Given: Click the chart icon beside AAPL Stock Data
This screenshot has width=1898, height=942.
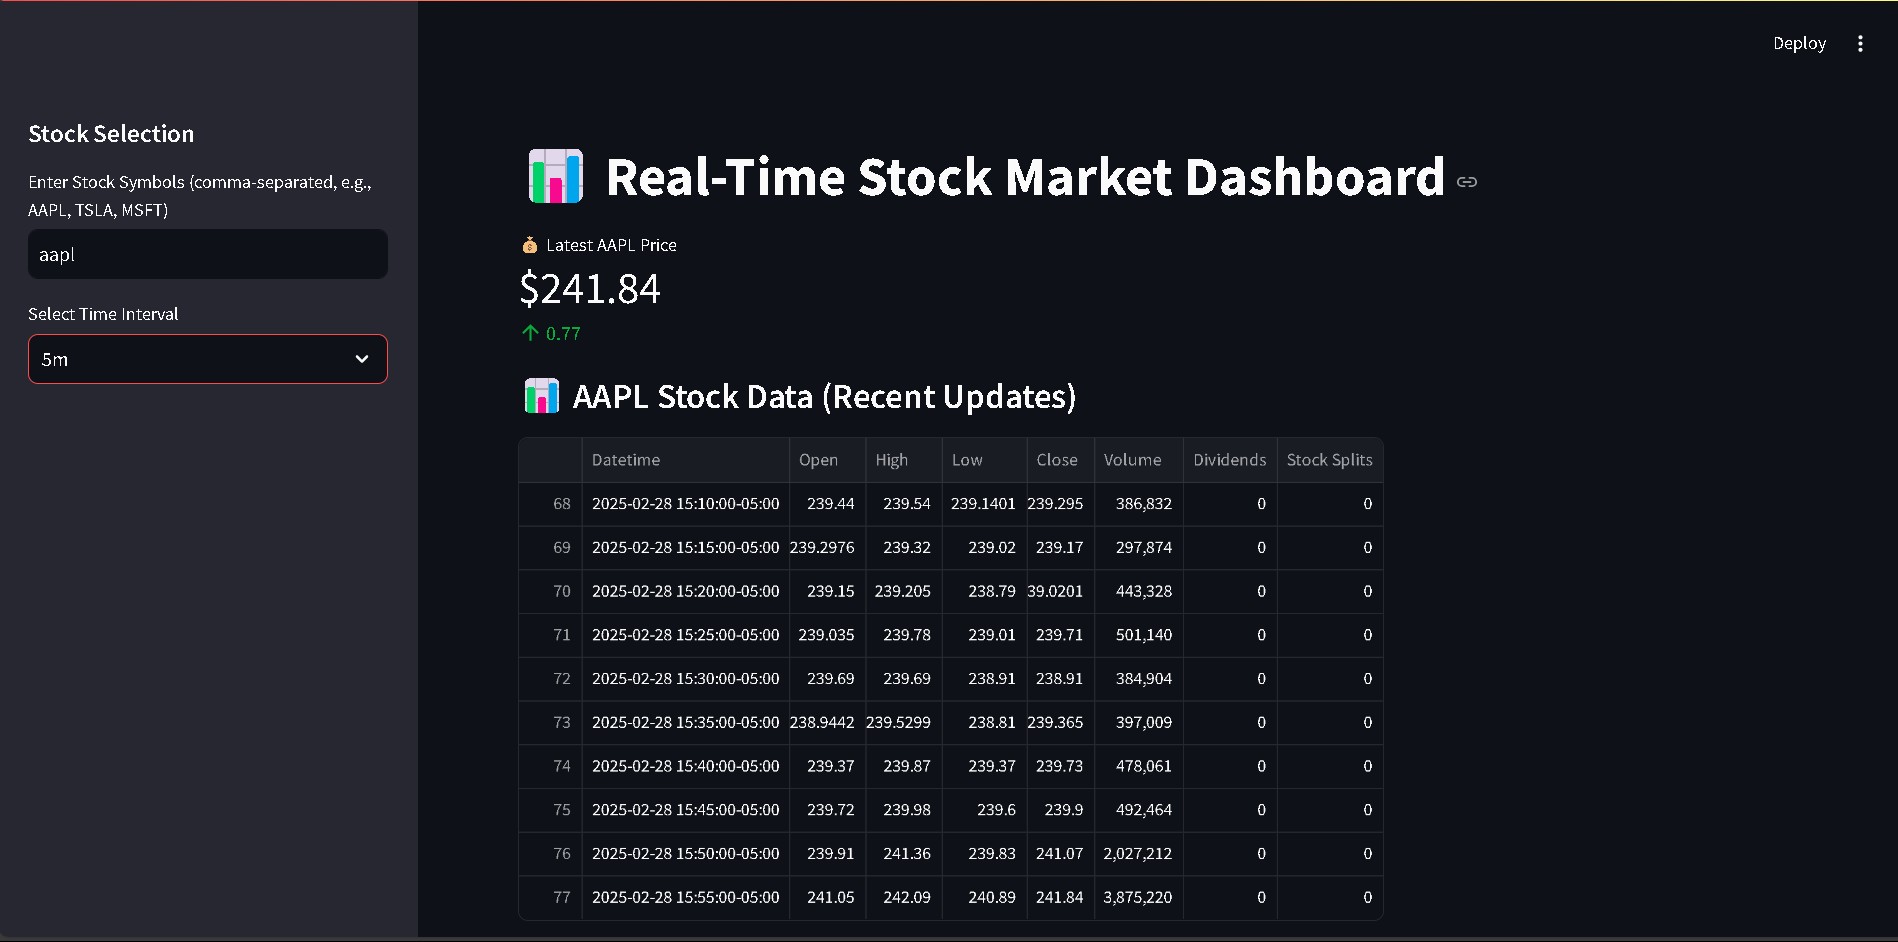Looking at the screenshot, I should (541, 396).
